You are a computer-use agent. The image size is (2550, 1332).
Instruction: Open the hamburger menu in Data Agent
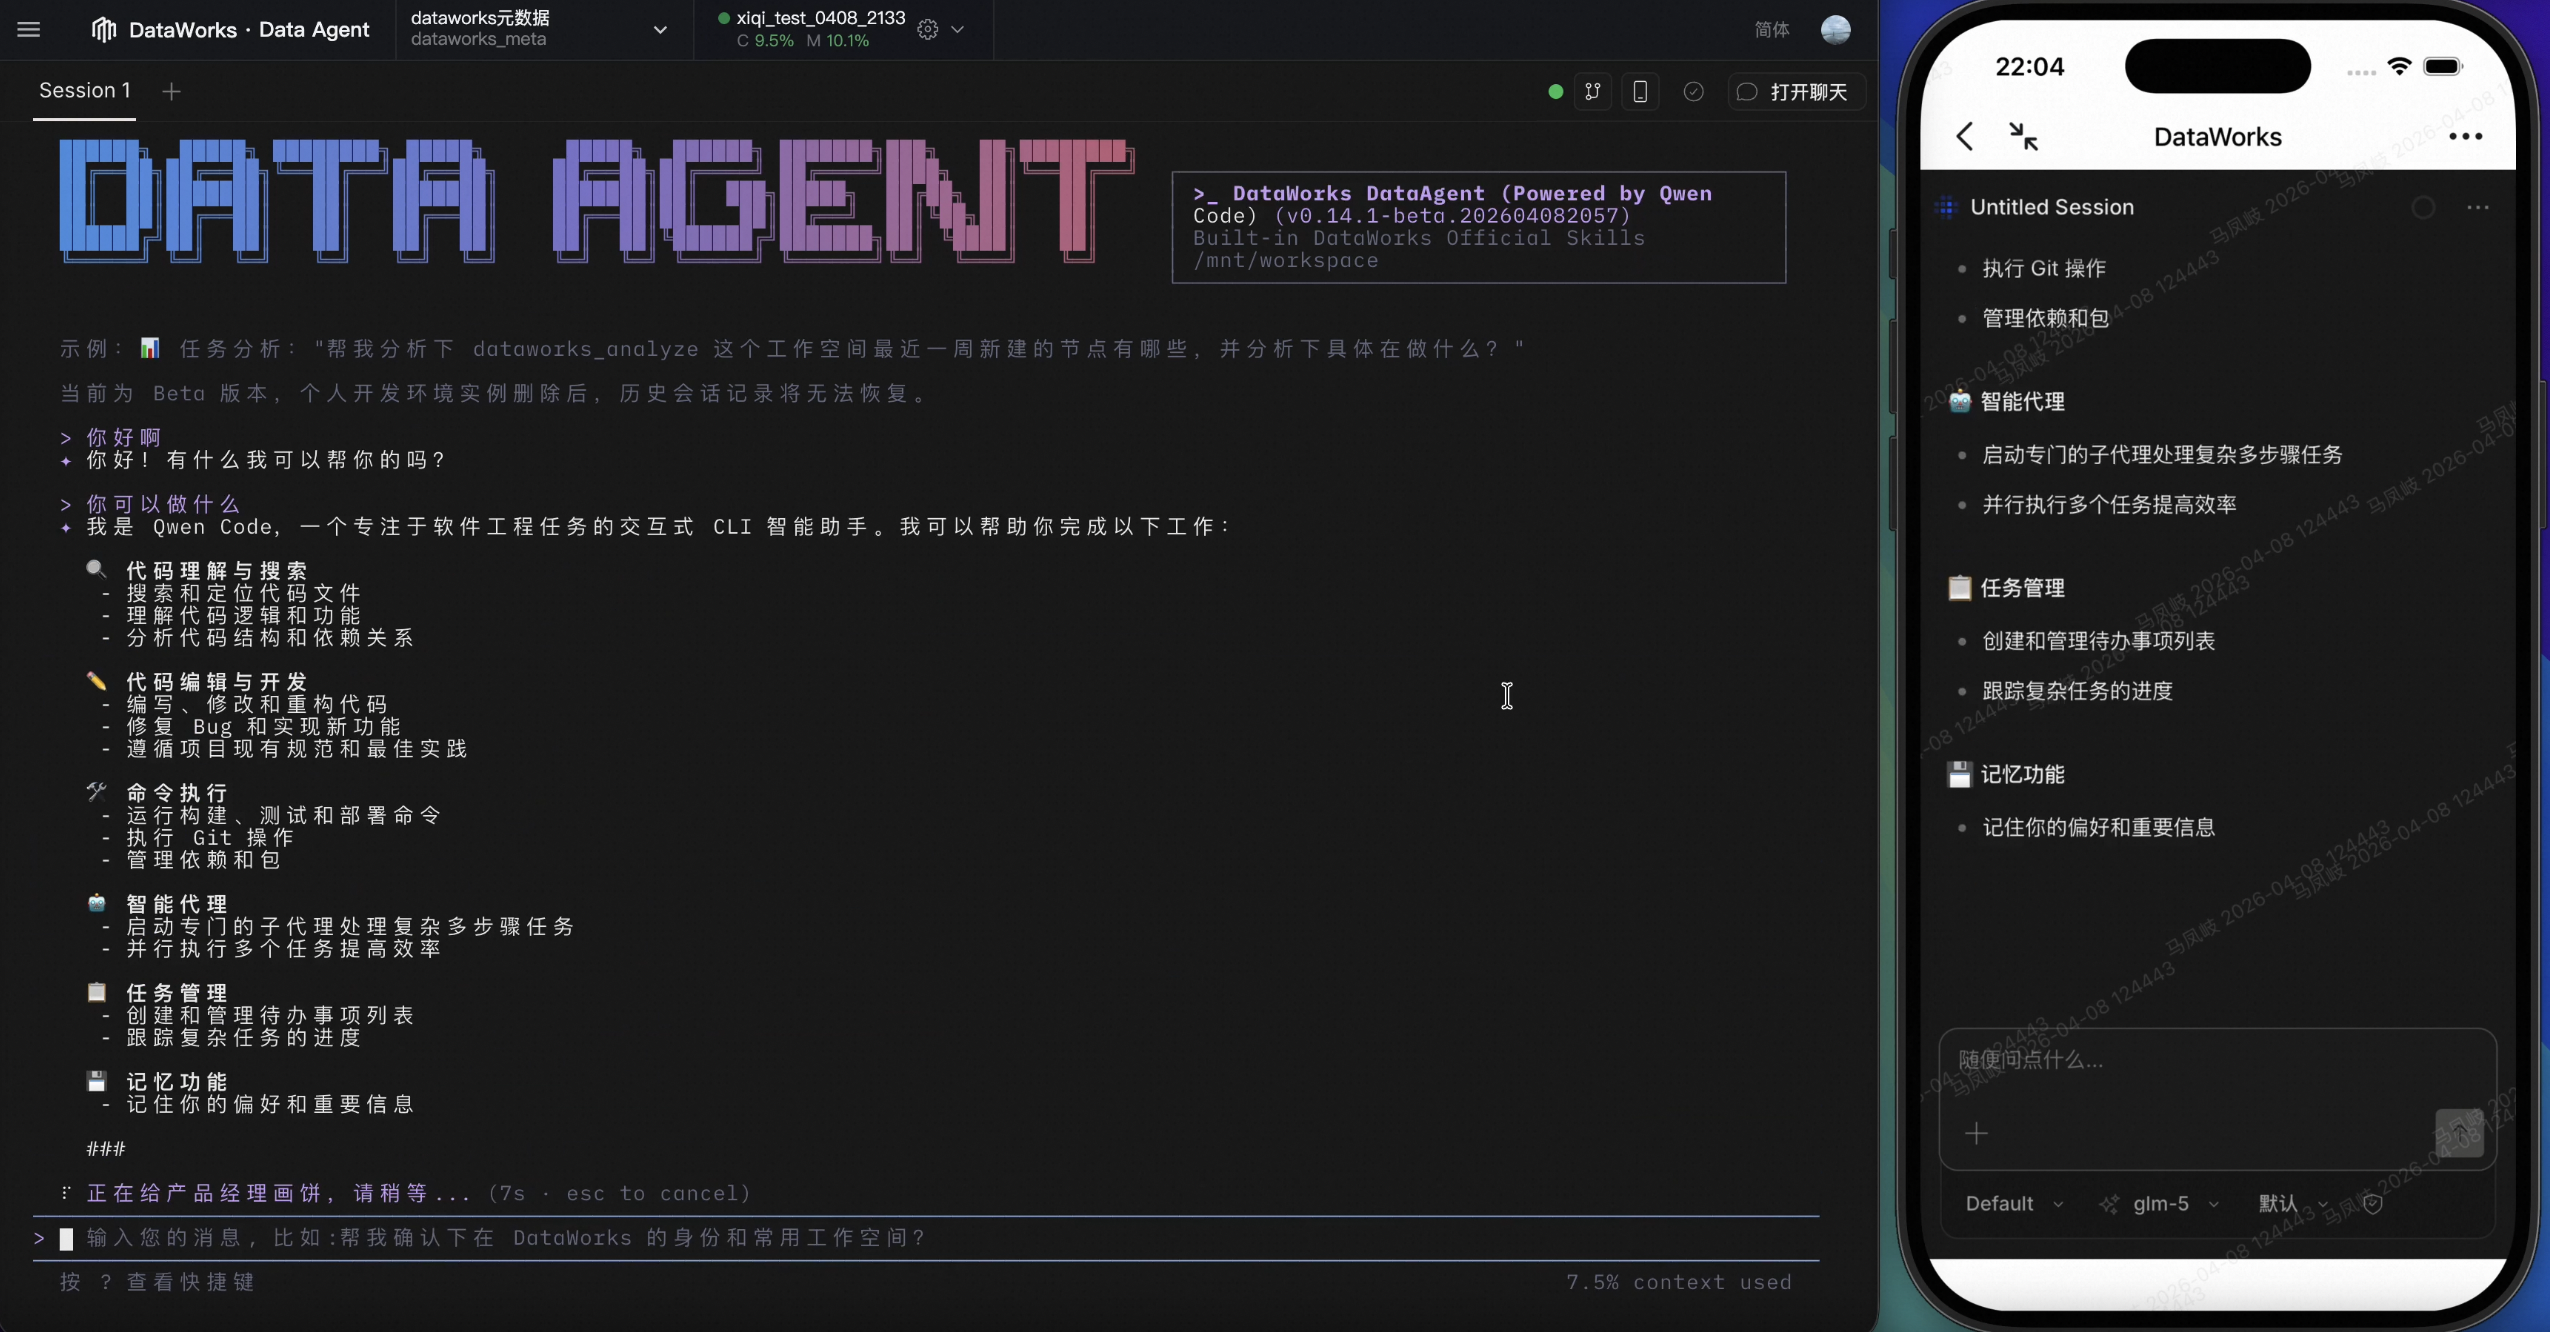[29, 29]
